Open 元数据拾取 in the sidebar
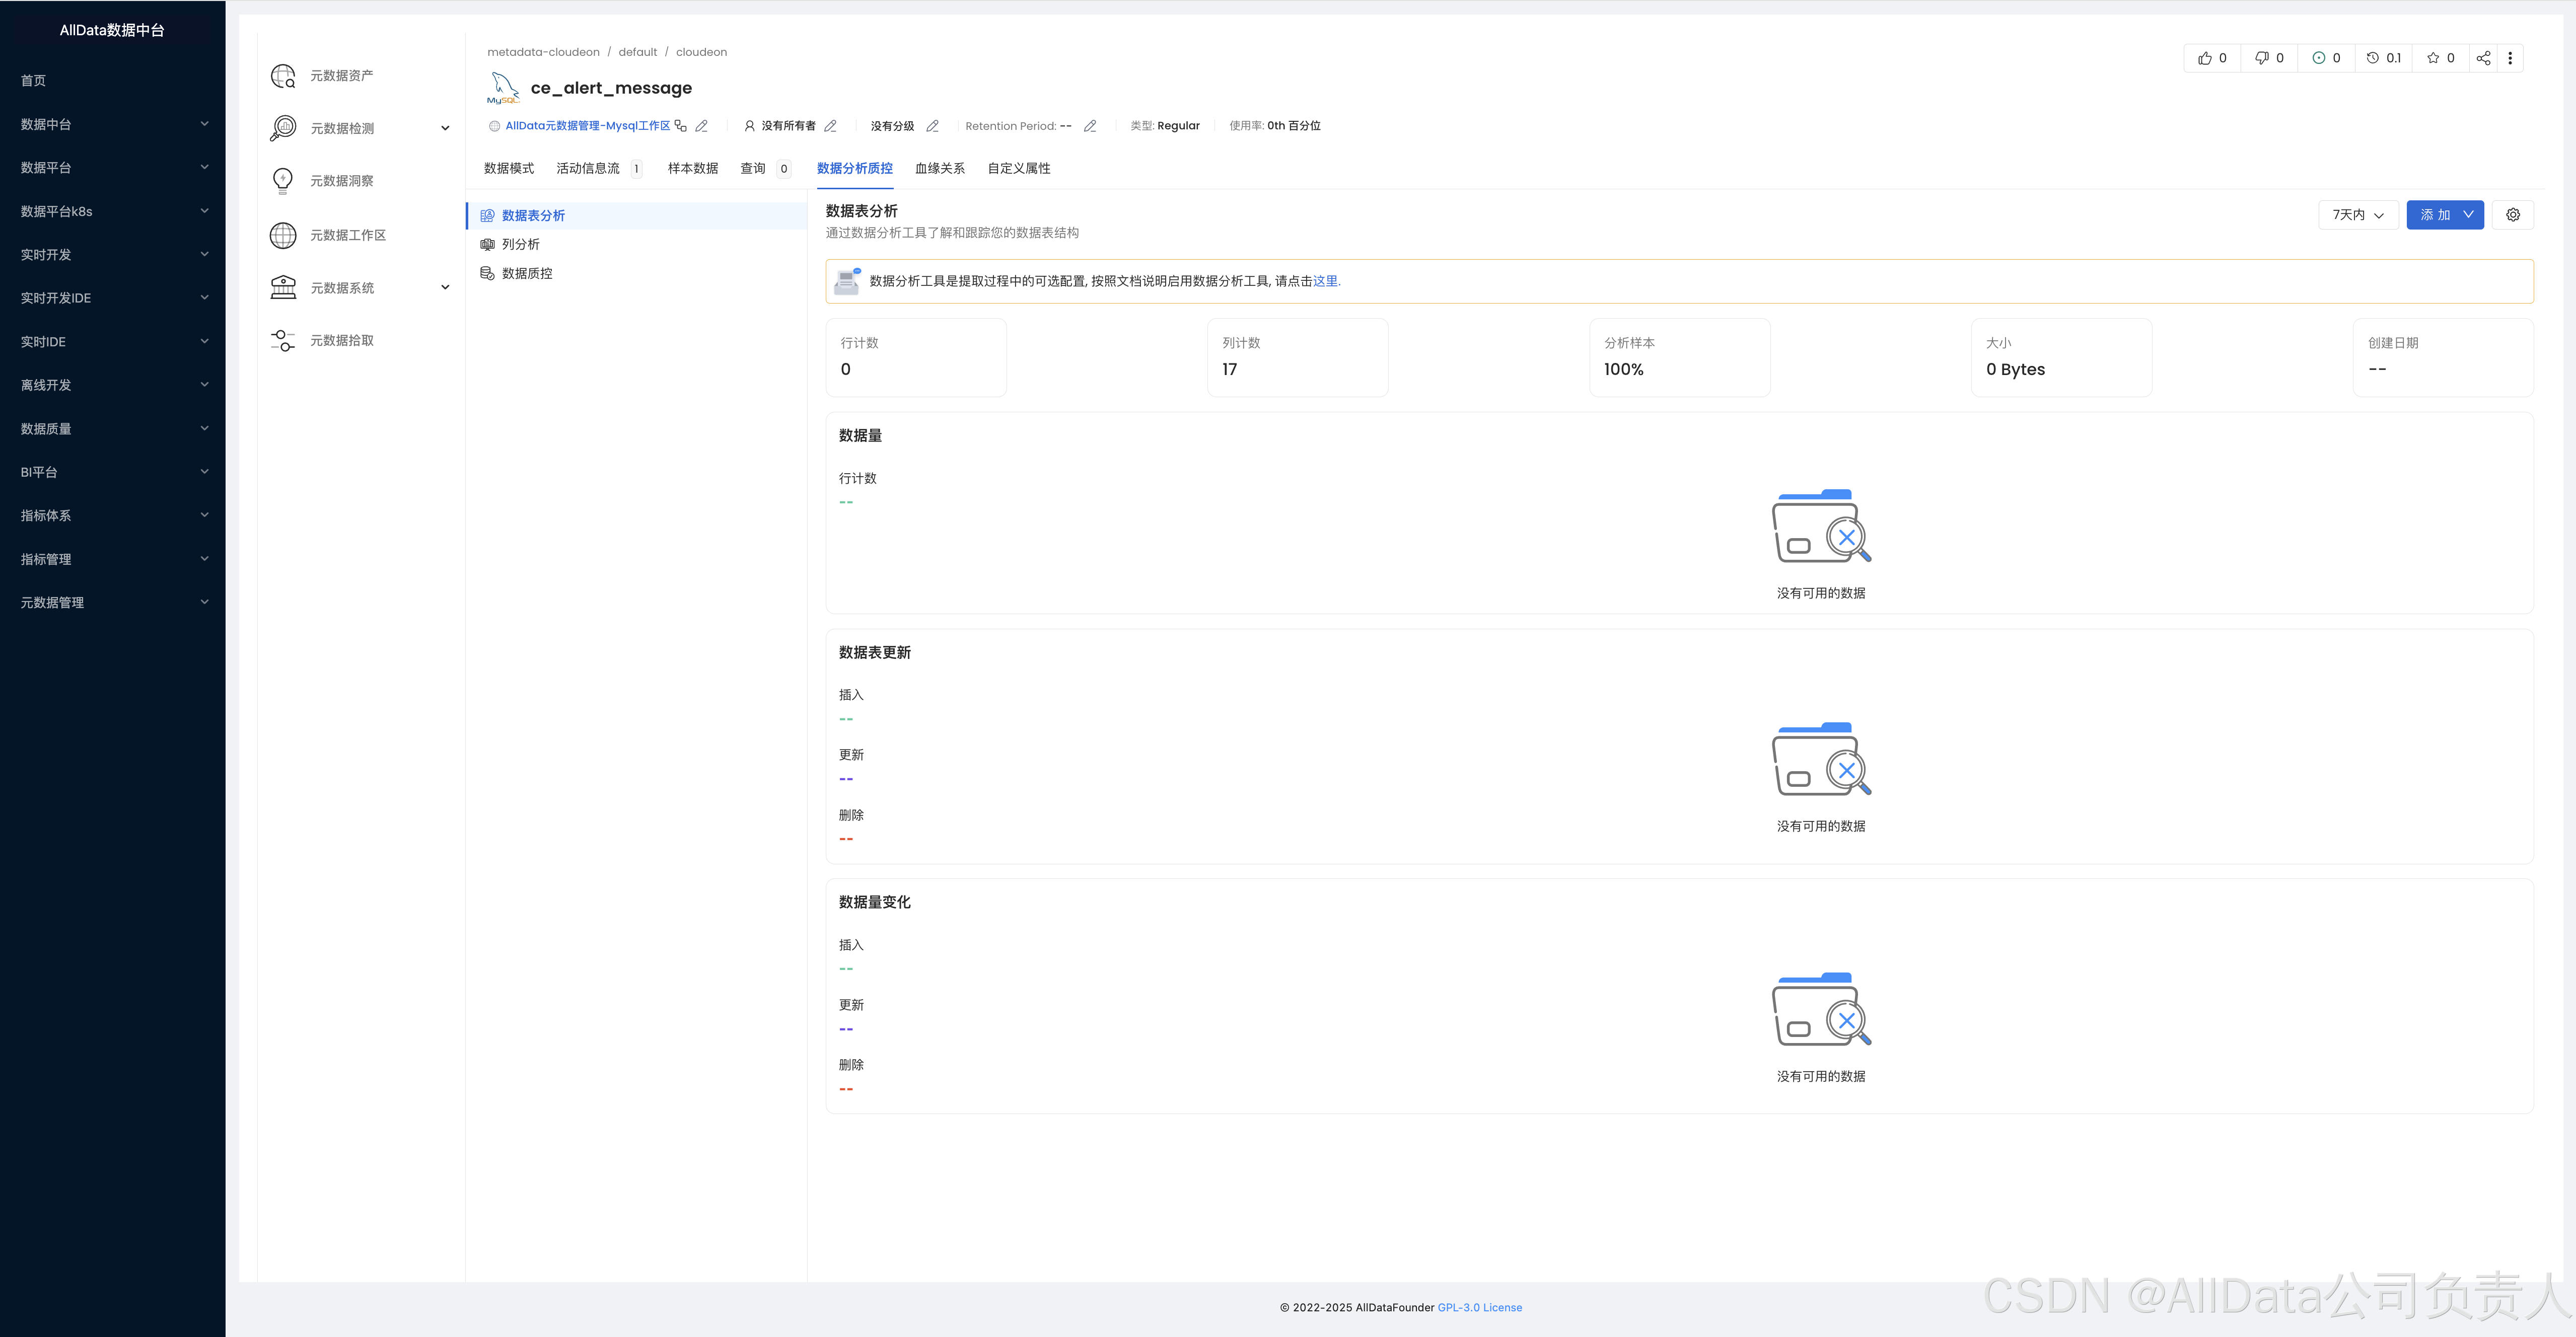 341,340
